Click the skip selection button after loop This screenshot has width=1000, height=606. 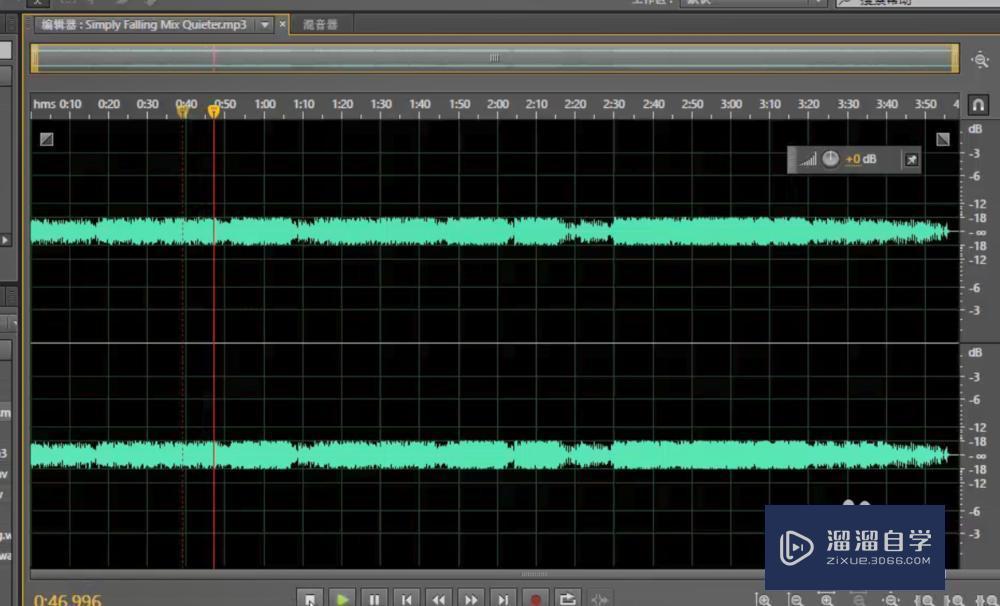click(x=599, y=599)
